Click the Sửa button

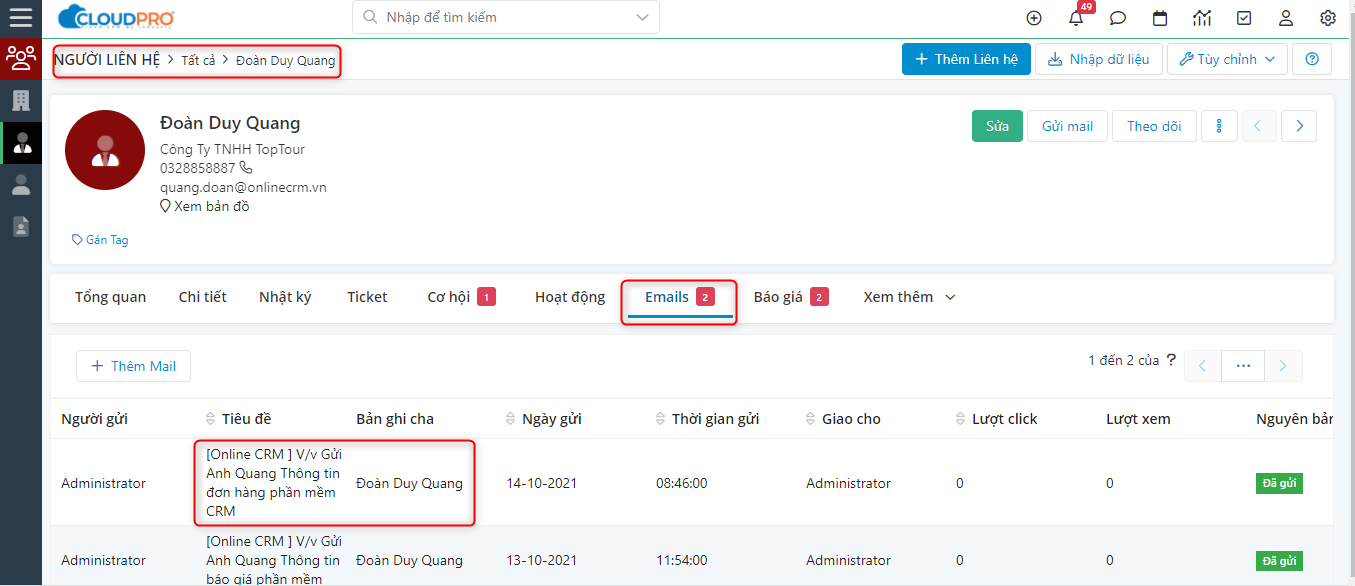pyautogui.click(x=997, y=126)
